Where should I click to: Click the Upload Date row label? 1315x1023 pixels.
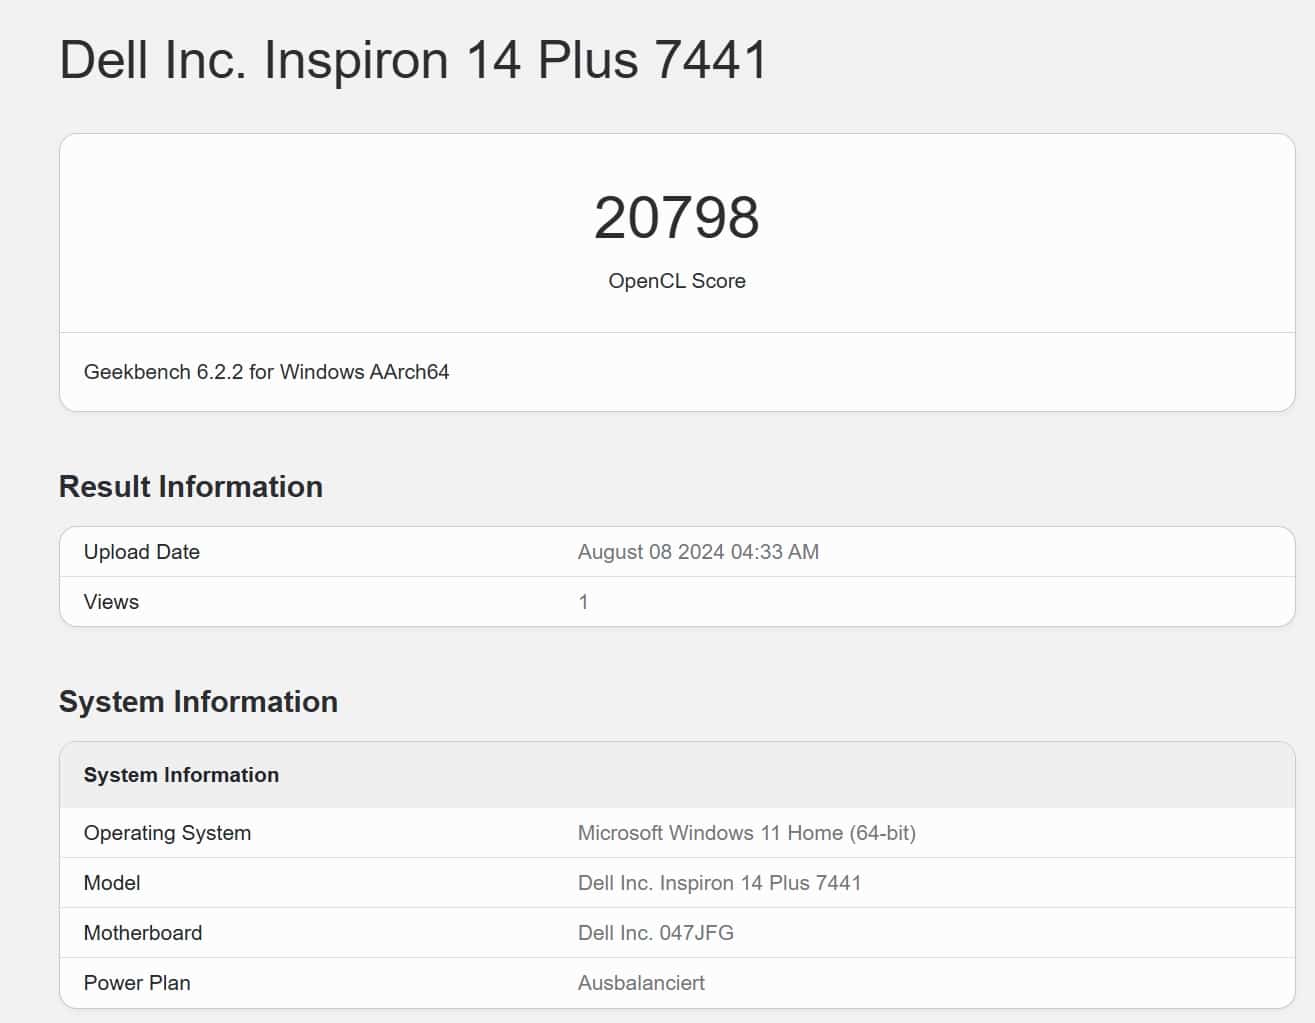tap(142, 552)
